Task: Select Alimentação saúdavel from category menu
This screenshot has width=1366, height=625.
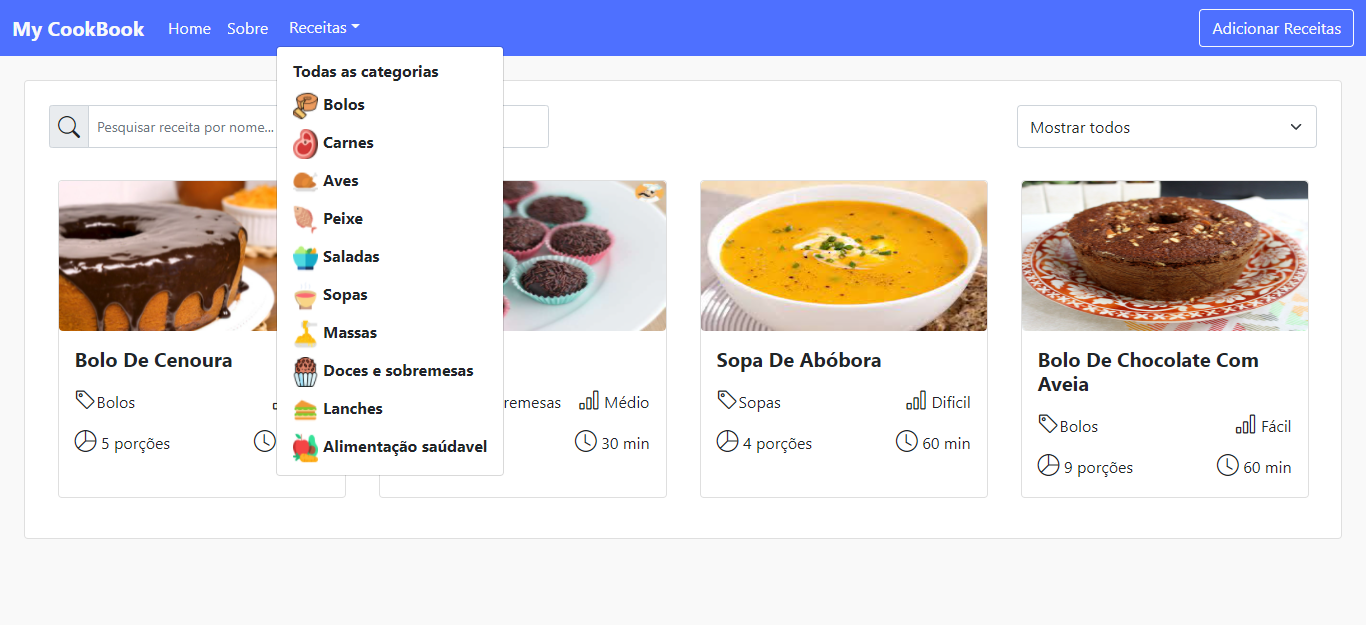Action: pos(404,447)
